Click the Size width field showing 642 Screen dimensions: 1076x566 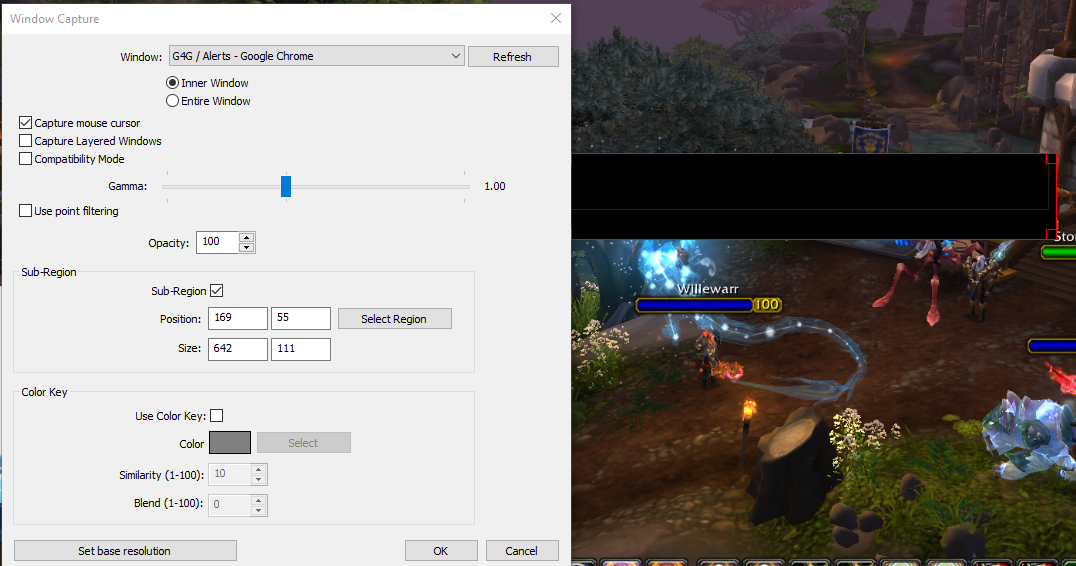(237, 349)
